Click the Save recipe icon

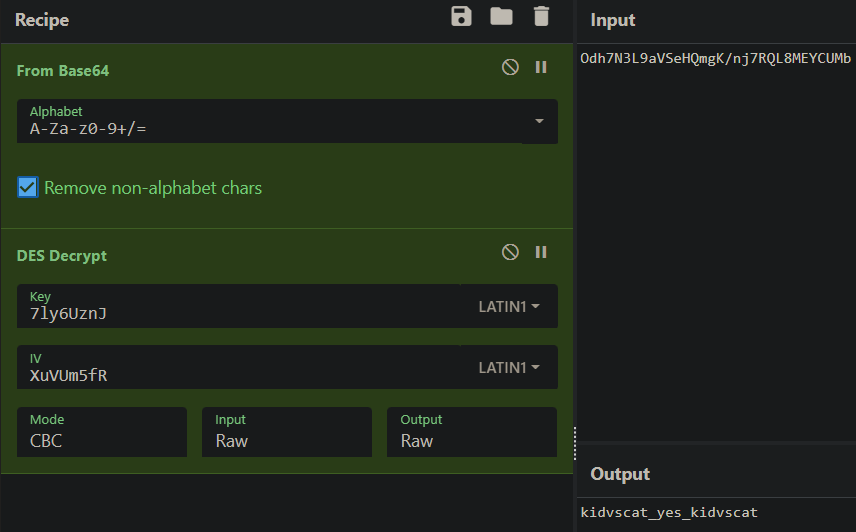click(x=461, y=17)
